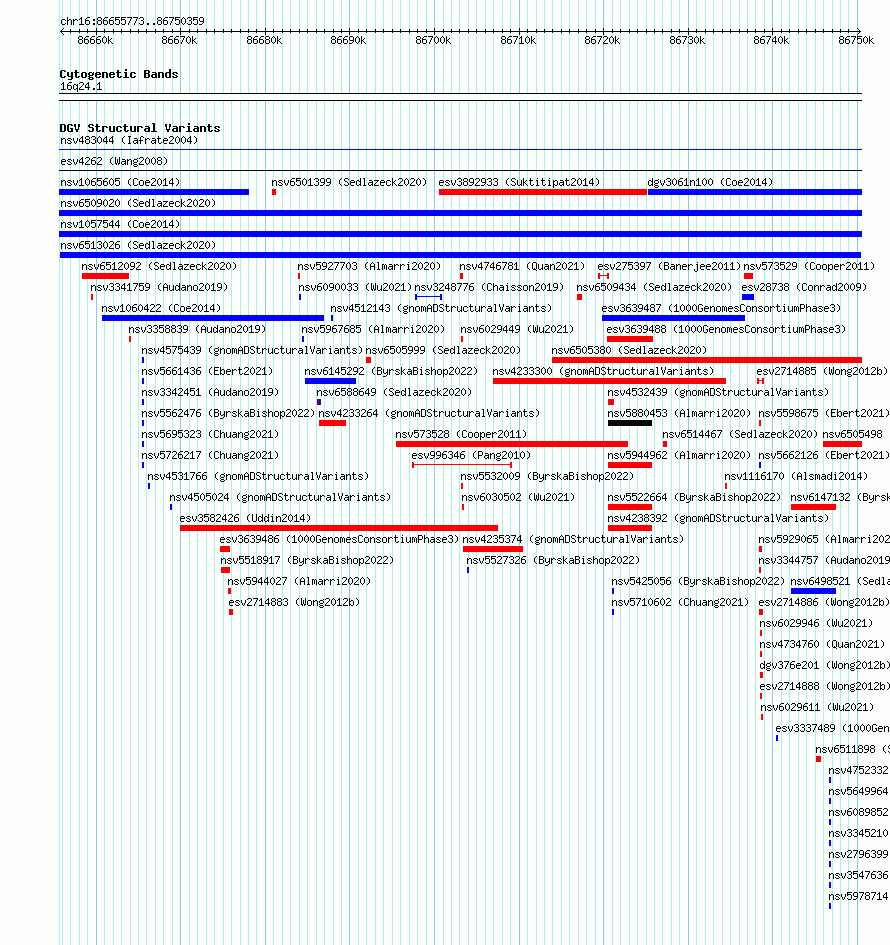890x945 pixels.
Task: Click the esv3892933 (Suktitipat2014) red bar
Action: pyautogui.click(x=542, y=192)
